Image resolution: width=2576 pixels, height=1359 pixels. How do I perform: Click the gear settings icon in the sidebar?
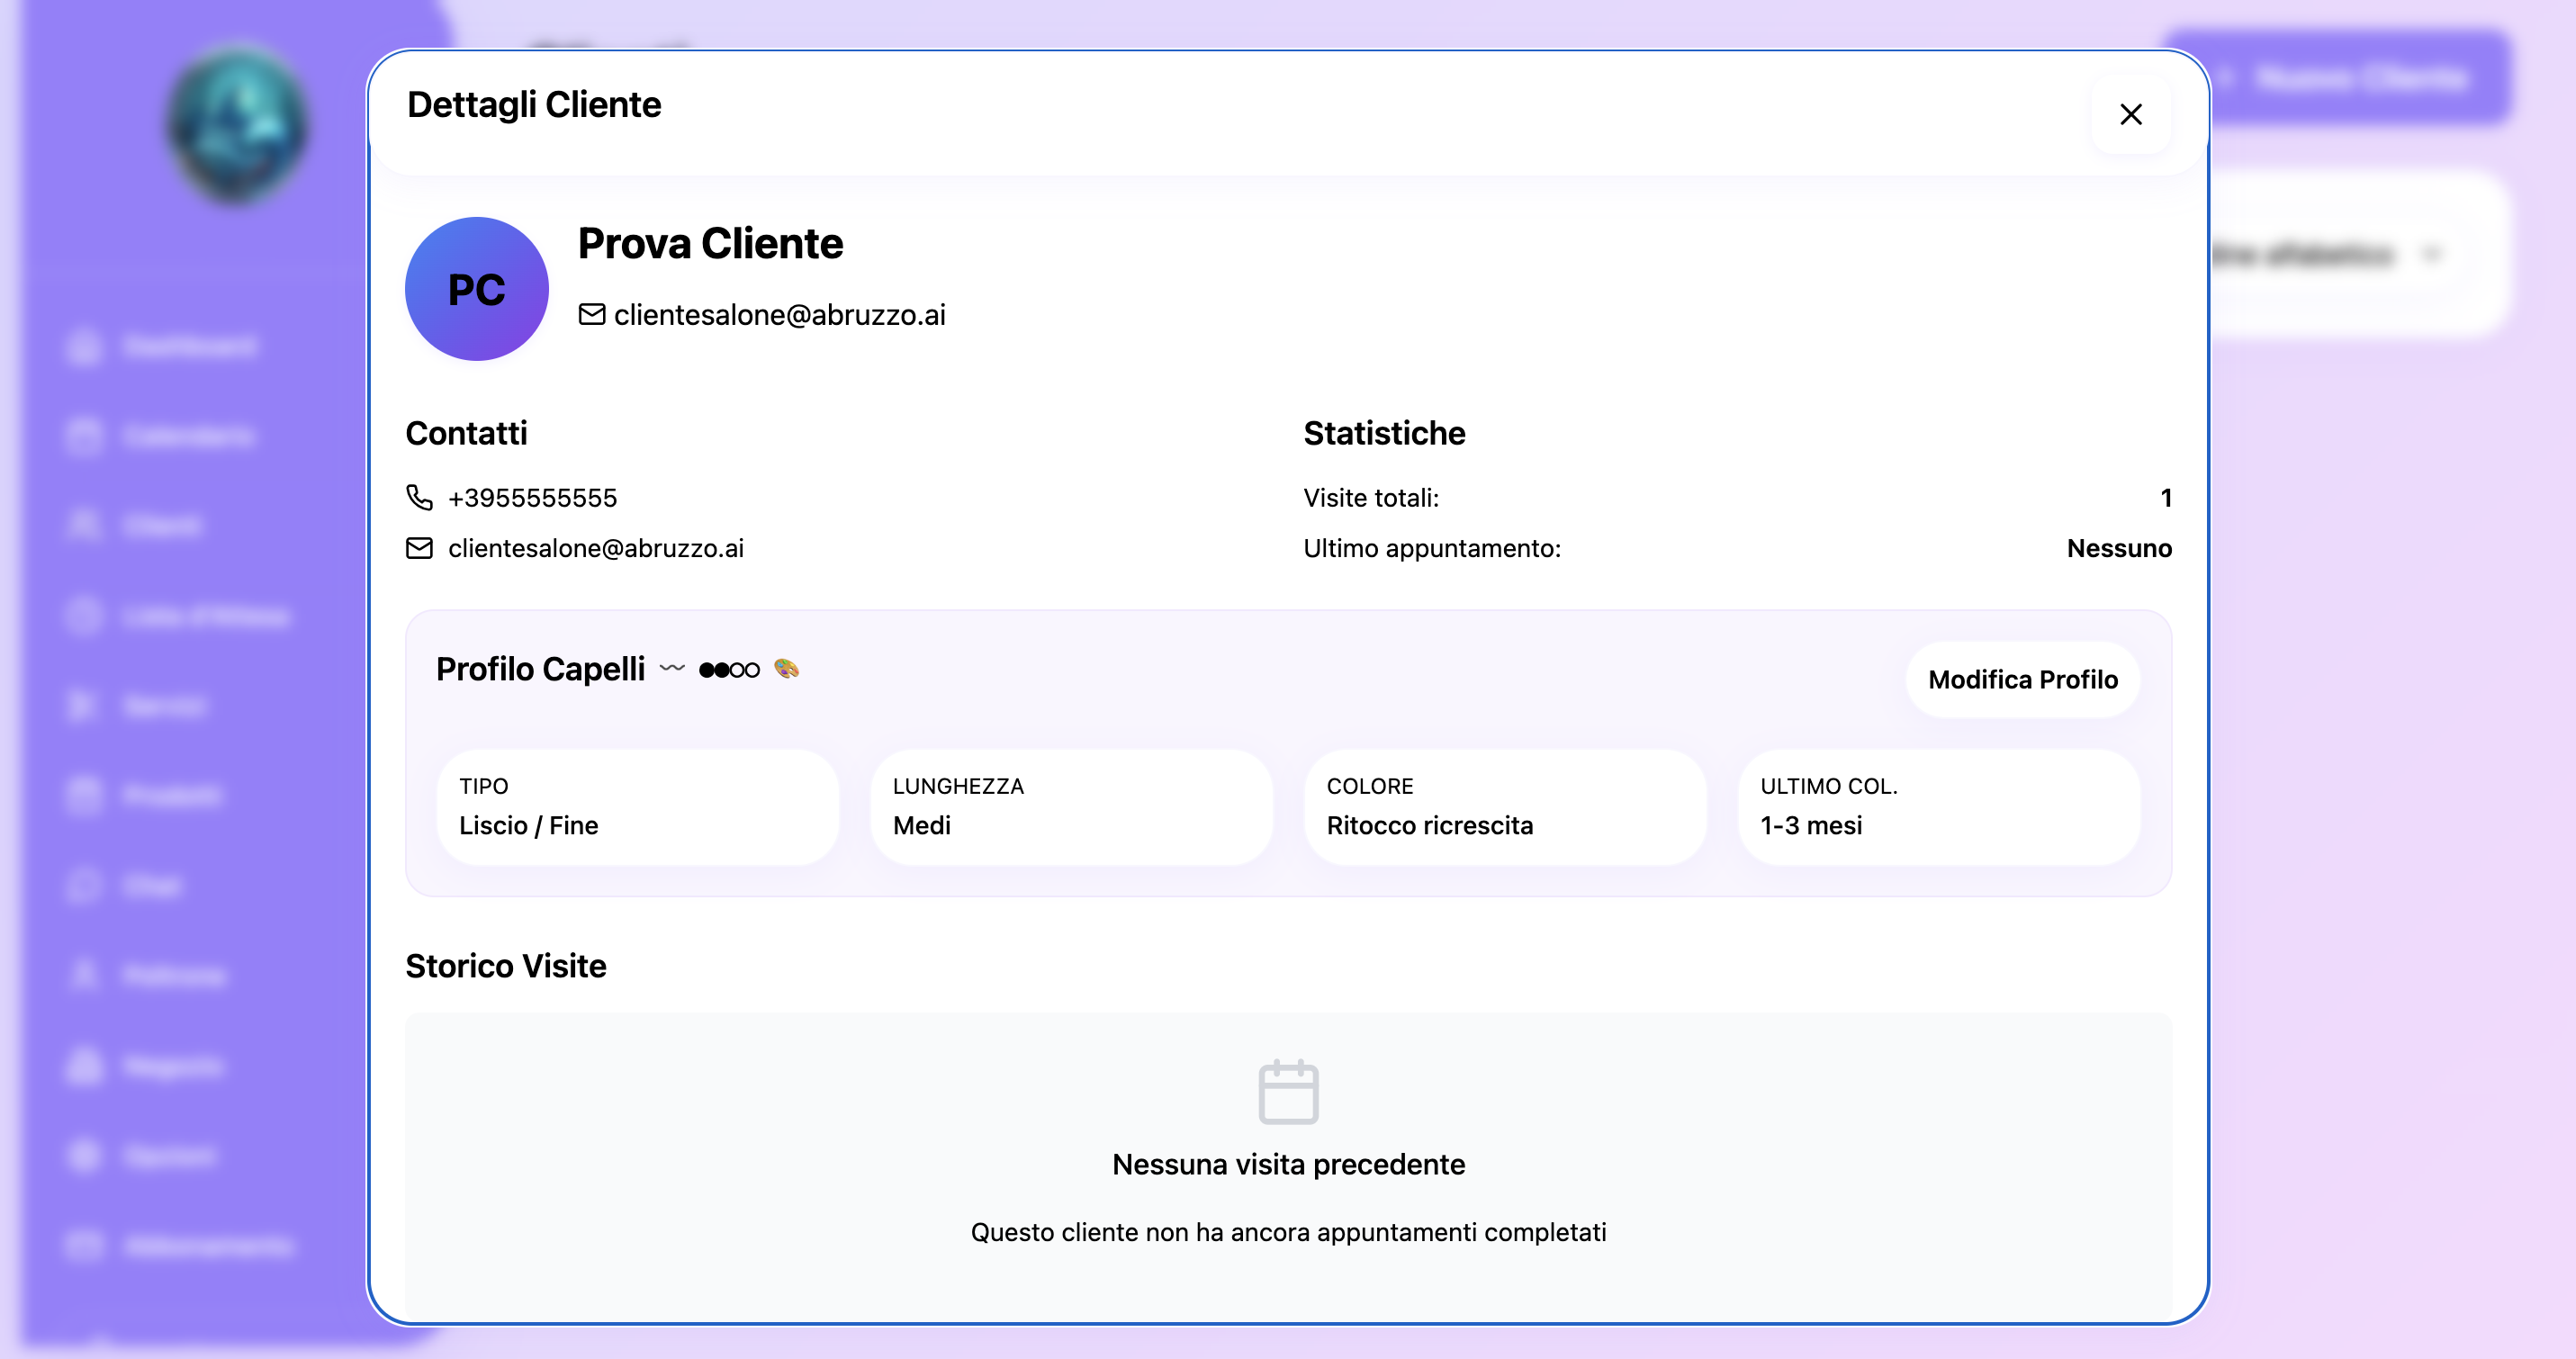[84, 1155]
